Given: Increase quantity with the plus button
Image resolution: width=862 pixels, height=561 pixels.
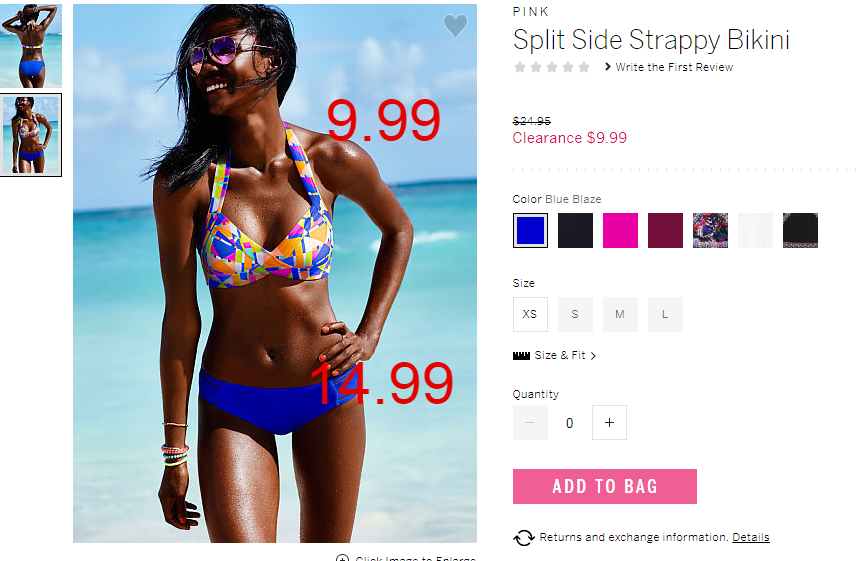Looking at the screenshot, I should point(609,422).
